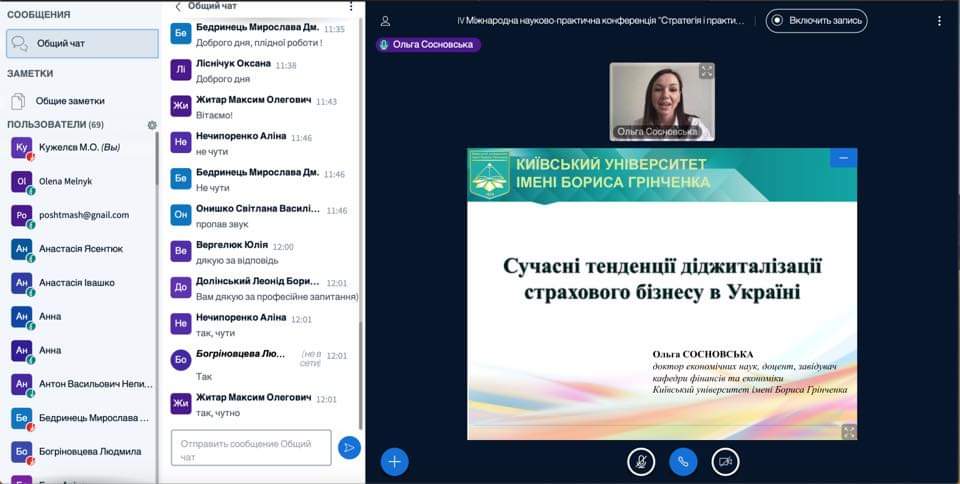Open the main options three-dot menu
The image size is (960, 484).
[939, 21]
